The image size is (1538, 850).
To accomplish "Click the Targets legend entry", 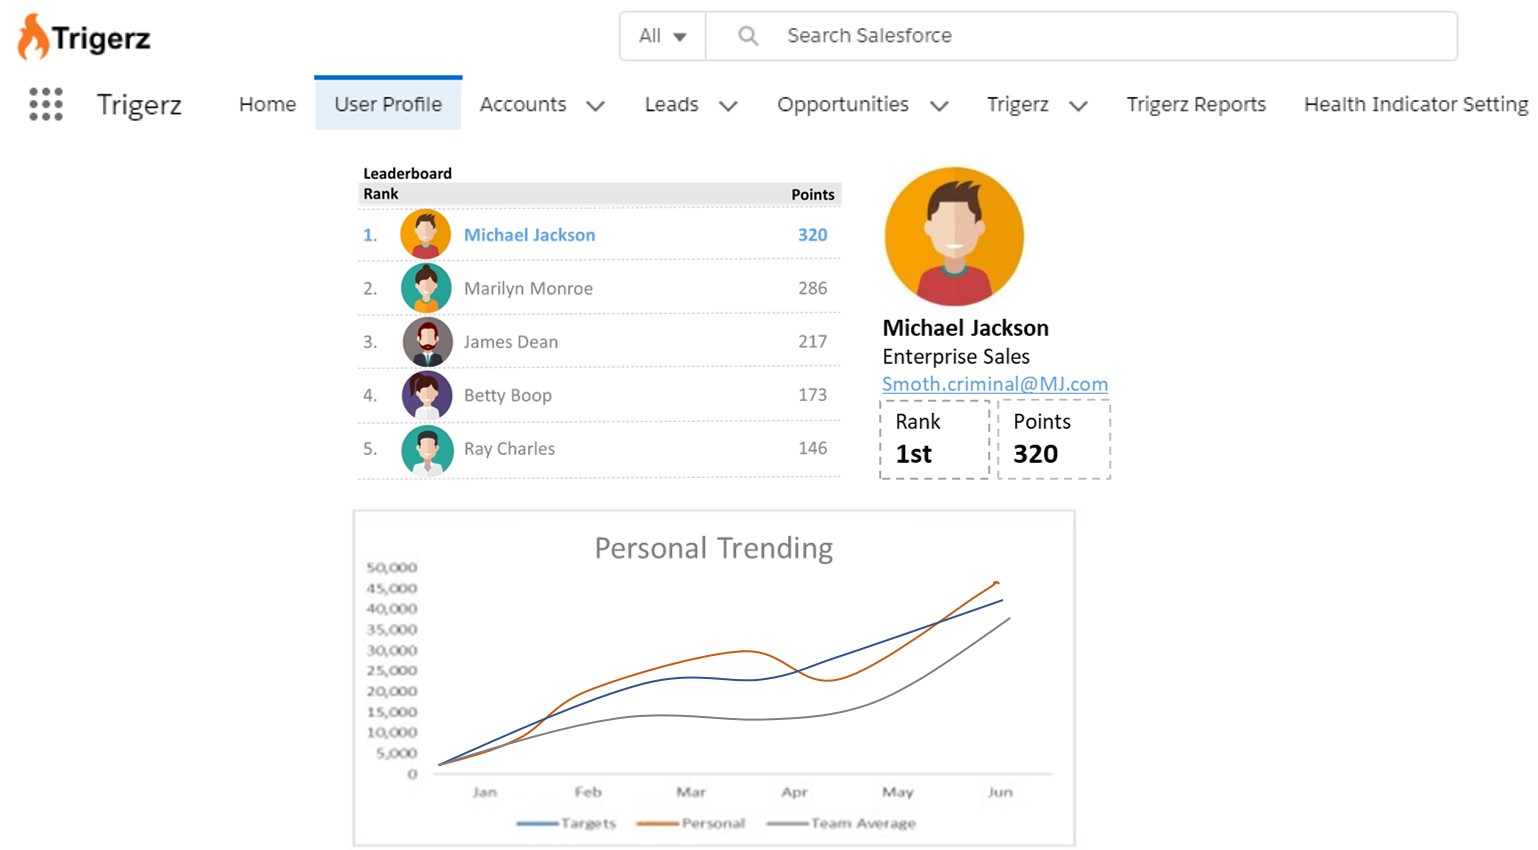I will [x=567, y=823].
